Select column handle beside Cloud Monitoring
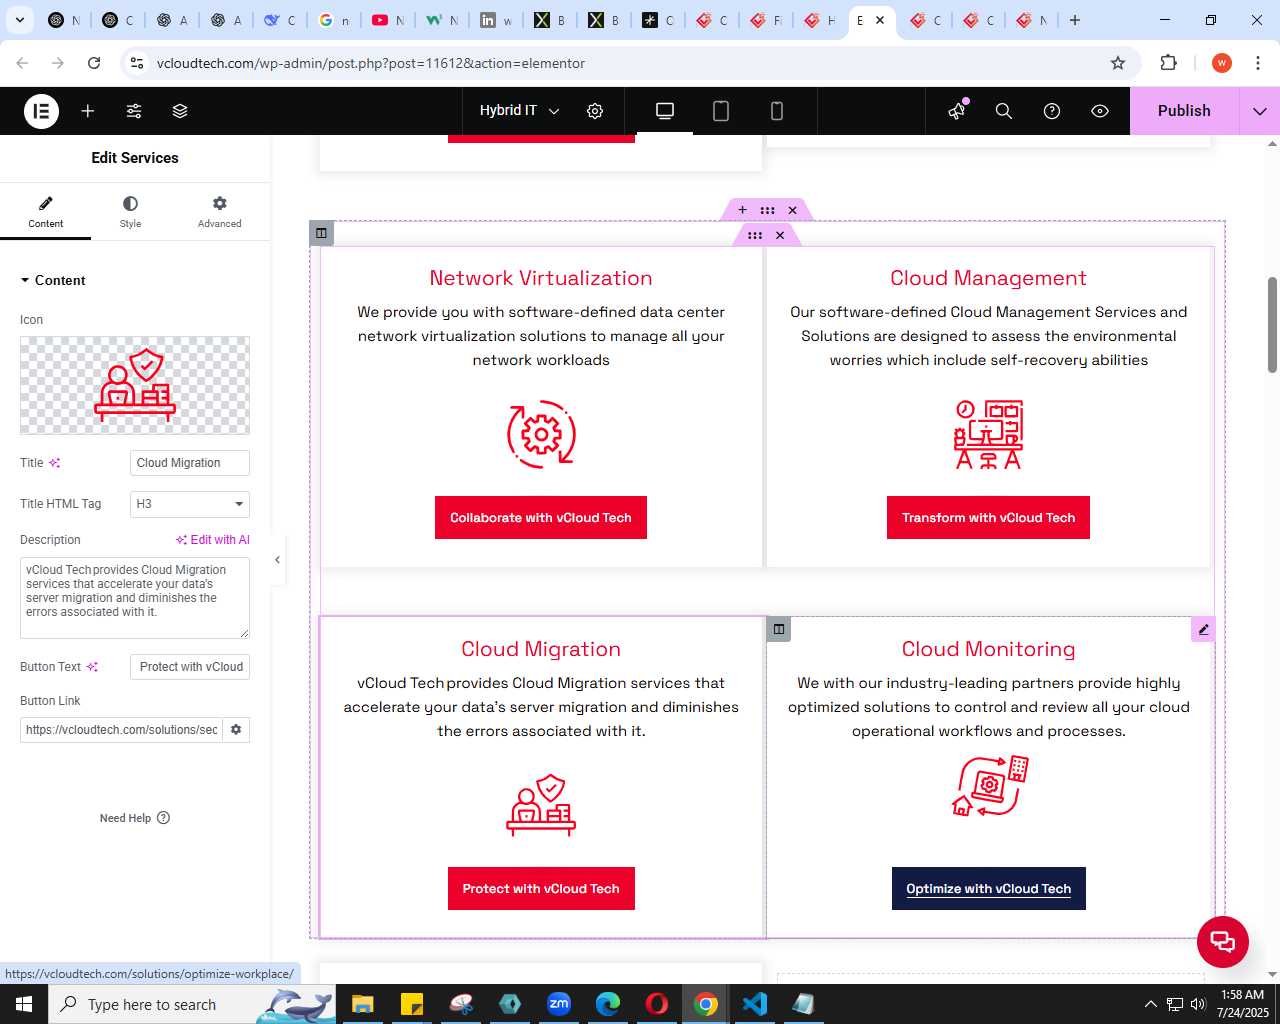Viewport: 1280px width, 1024px height. pos(778,629)
